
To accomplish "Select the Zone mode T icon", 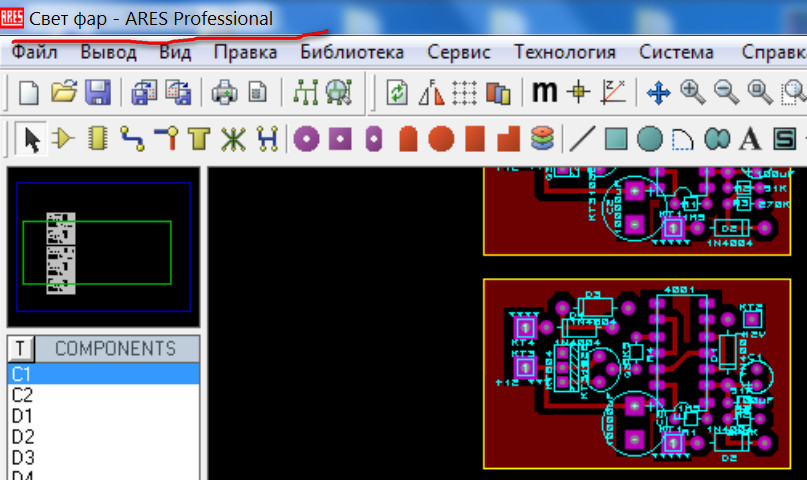I will pyautogui.click(x=199, y=139).
